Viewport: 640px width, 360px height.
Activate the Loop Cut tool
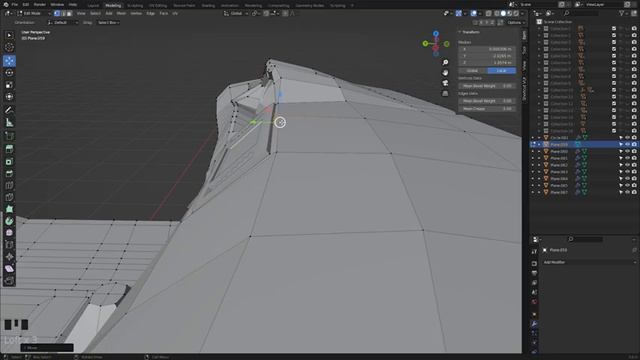coord(9,185)
